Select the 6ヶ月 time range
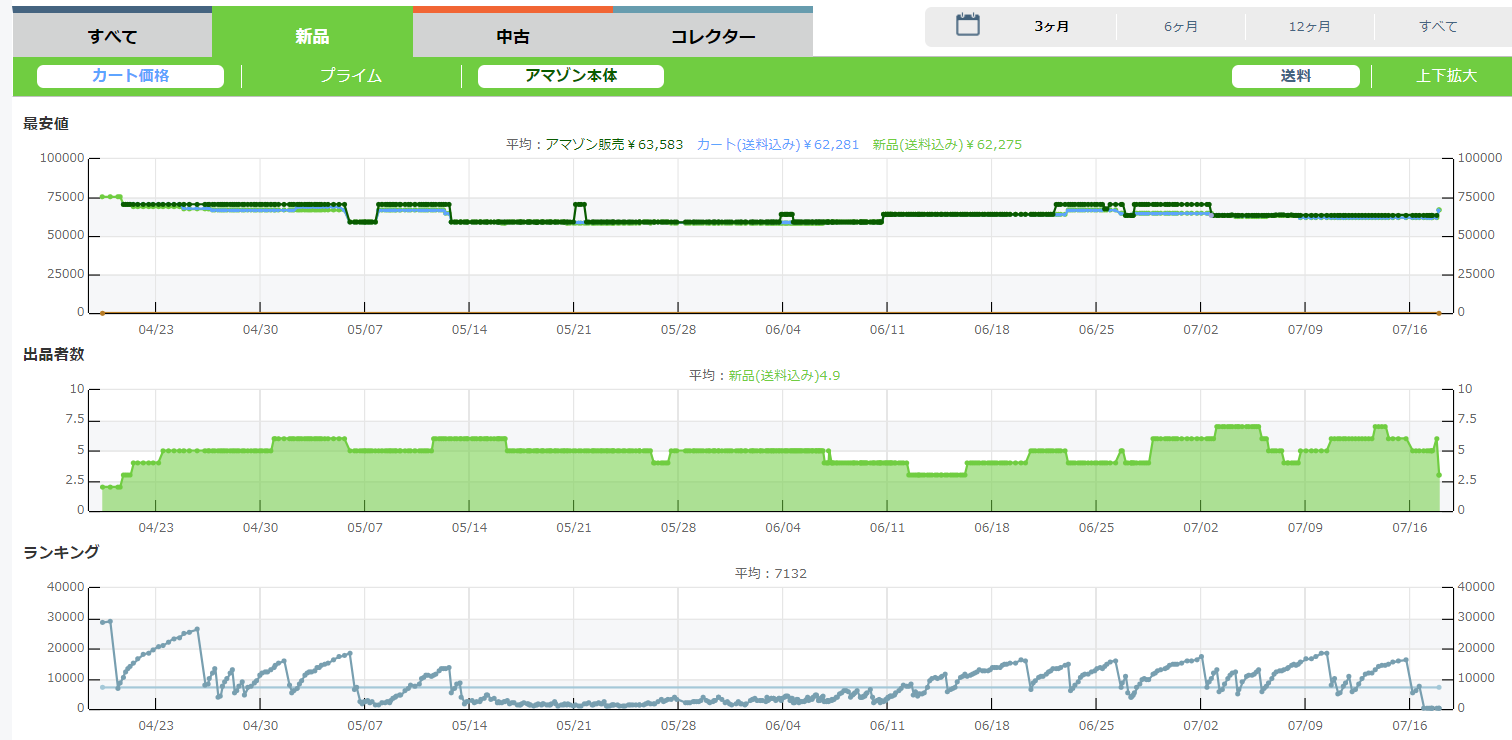The height and width of the screenshot is (740, 1512). click(x=1181, y=27)
